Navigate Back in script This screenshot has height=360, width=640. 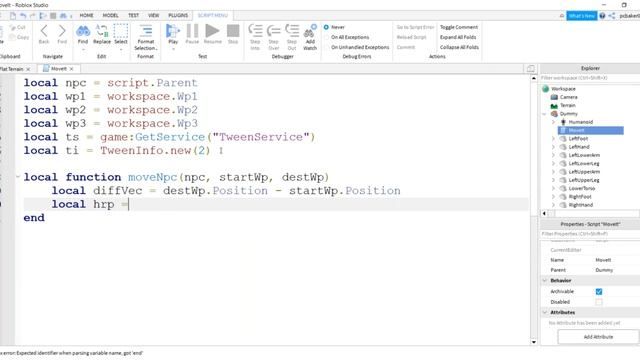click(x=44, y=31)
